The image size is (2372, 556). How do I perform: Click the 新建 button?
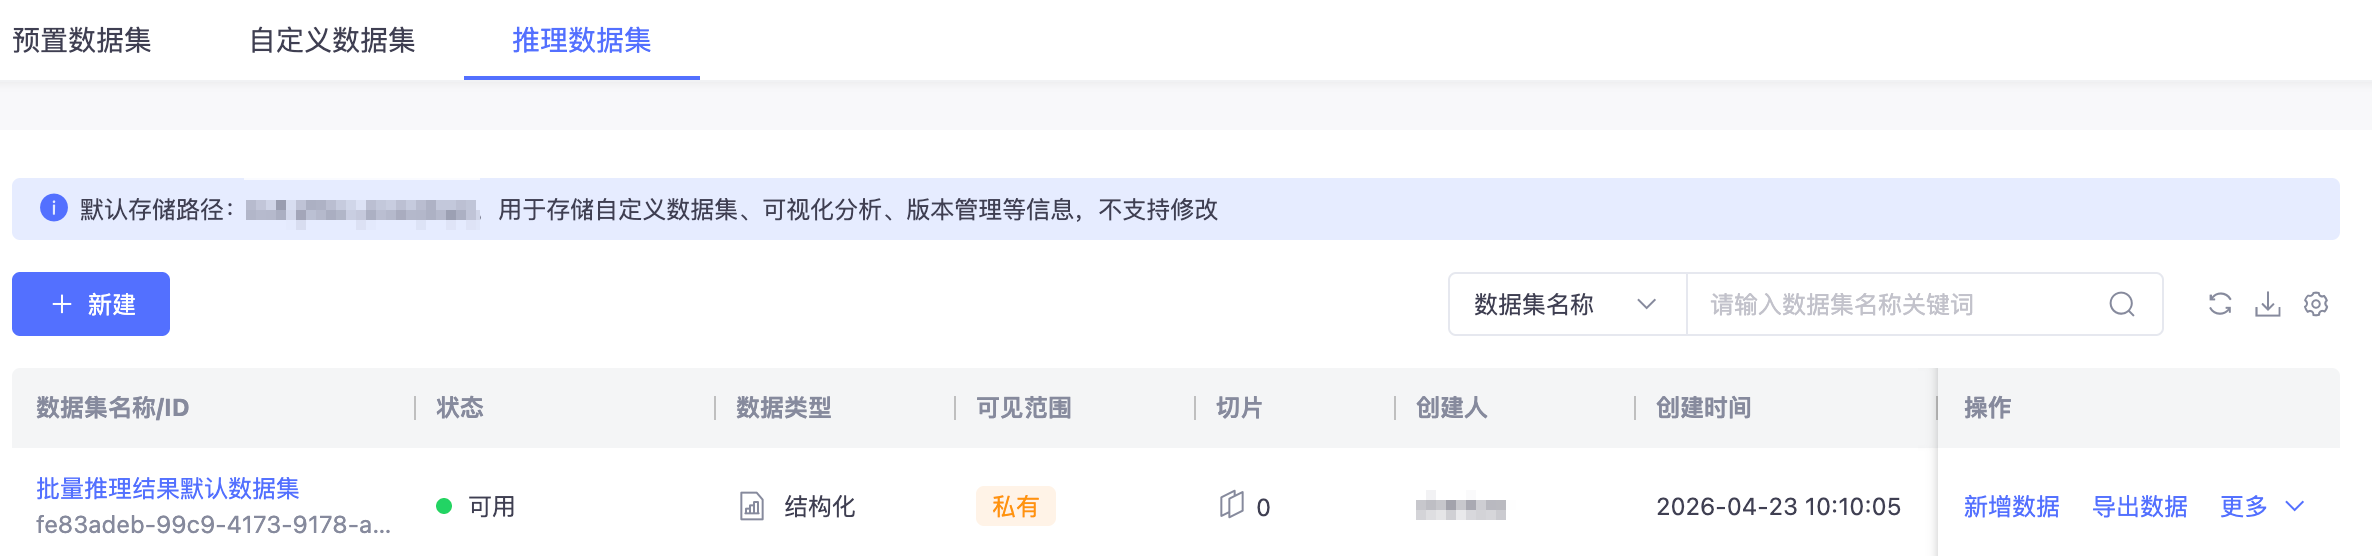click(91, 304)
